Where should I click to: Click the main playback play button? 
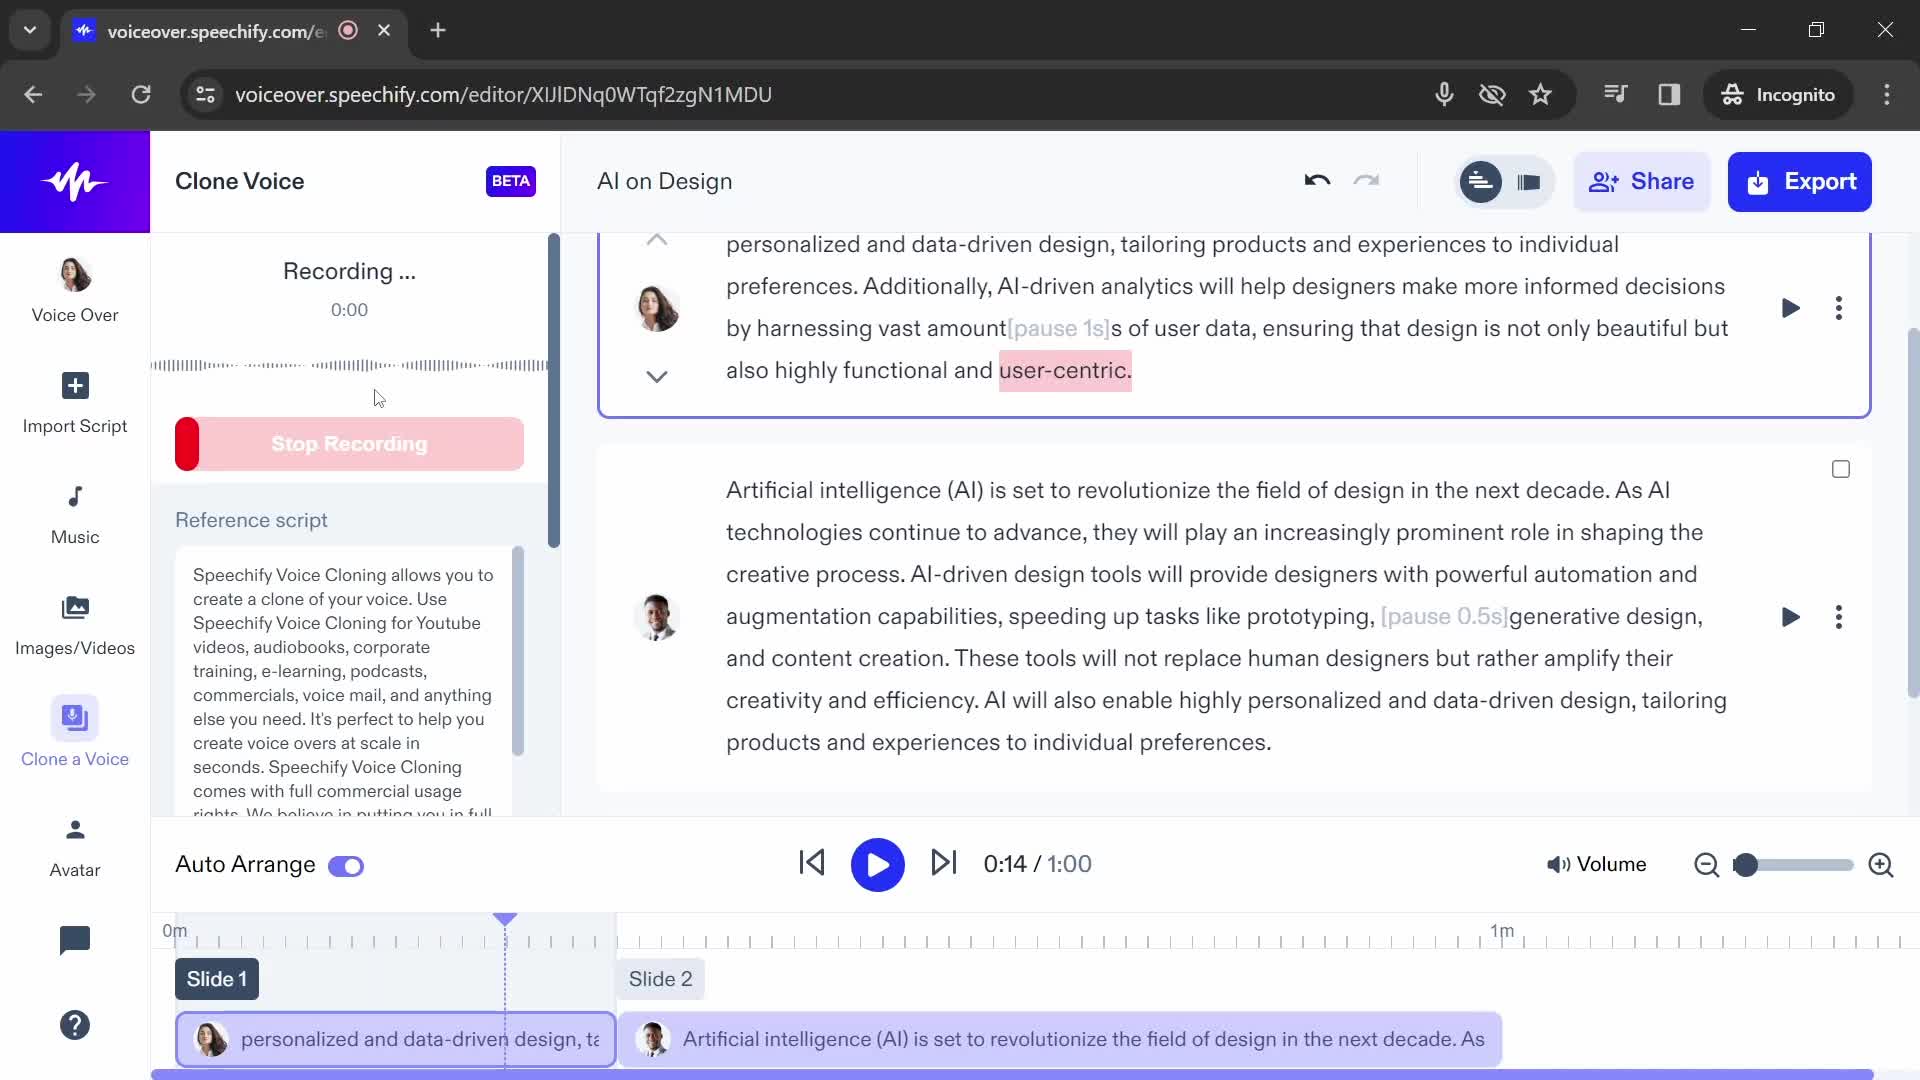(x=877, y=864)
